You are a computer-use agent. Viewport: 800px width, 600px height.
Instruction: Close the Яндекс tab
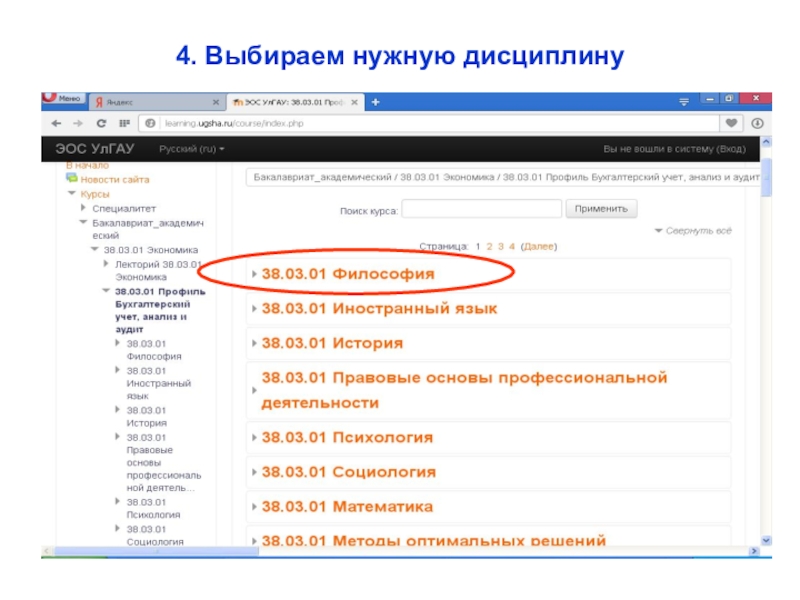tap(216, 102)
